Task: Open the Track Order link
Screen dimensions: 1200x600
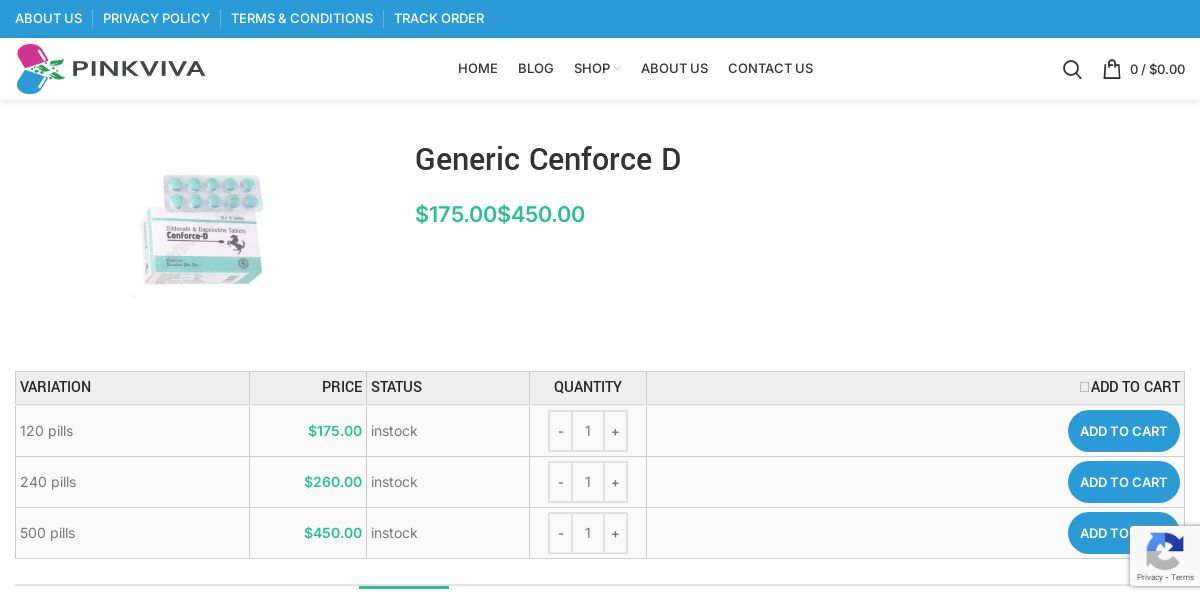Action: pos(439,18)
